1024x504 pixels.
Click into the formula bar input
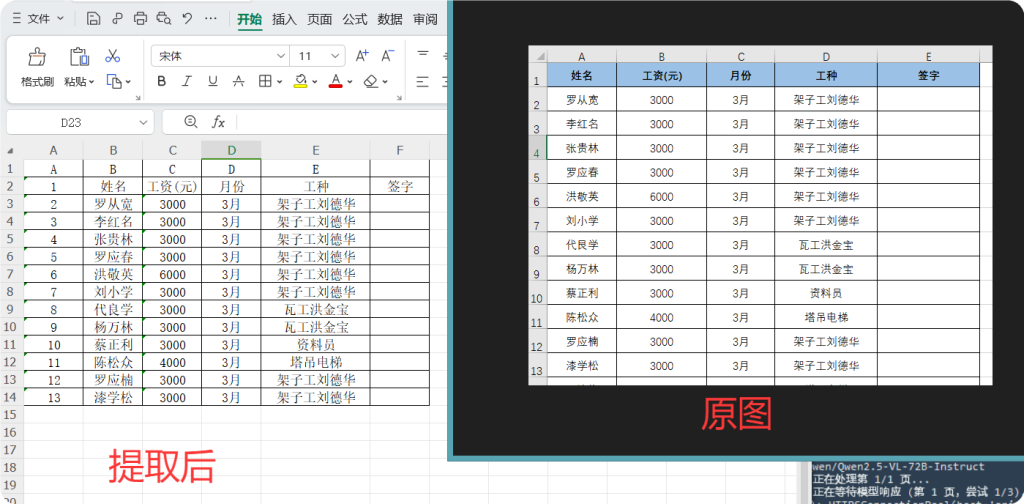click(x=340, y=122)
